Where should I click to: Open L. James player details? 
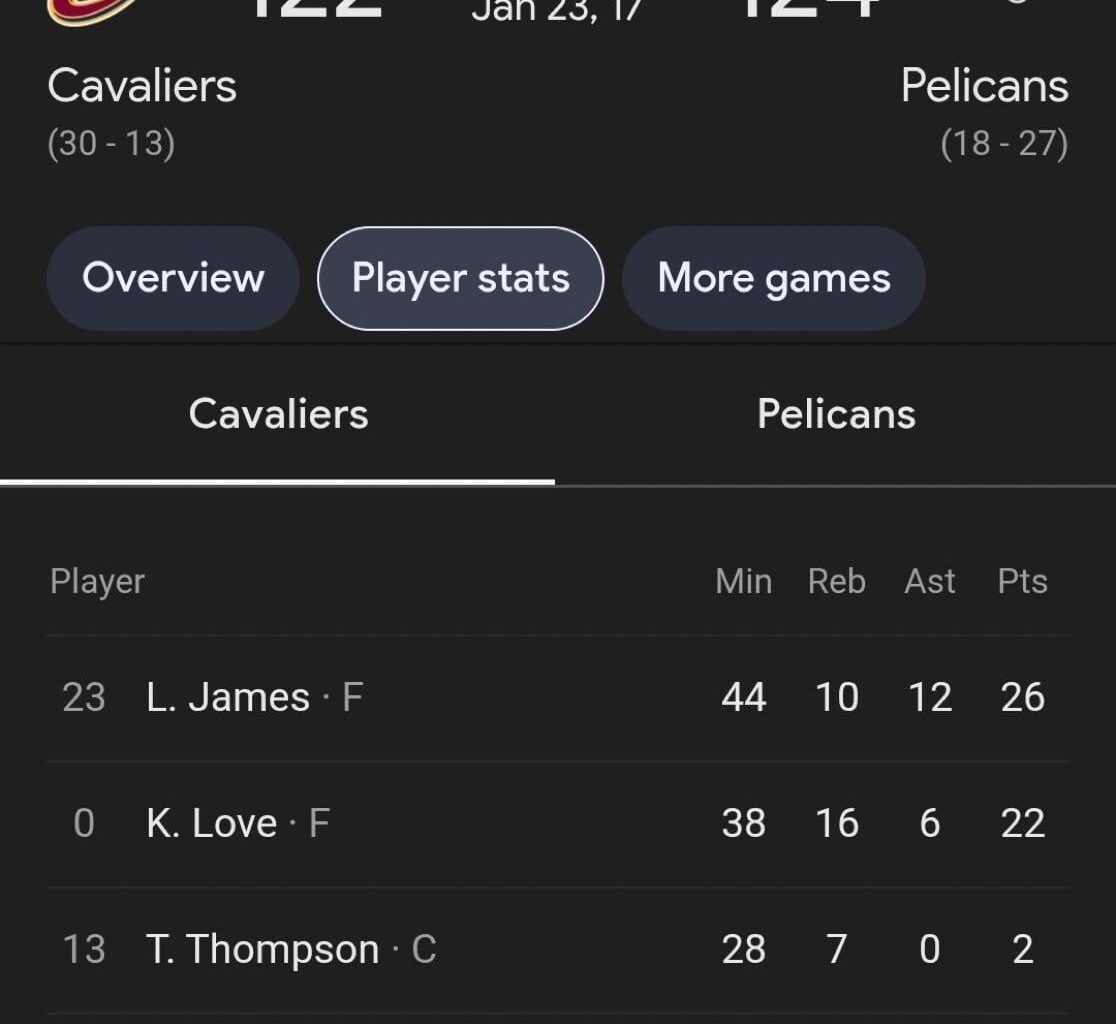[x=229, y=697]
